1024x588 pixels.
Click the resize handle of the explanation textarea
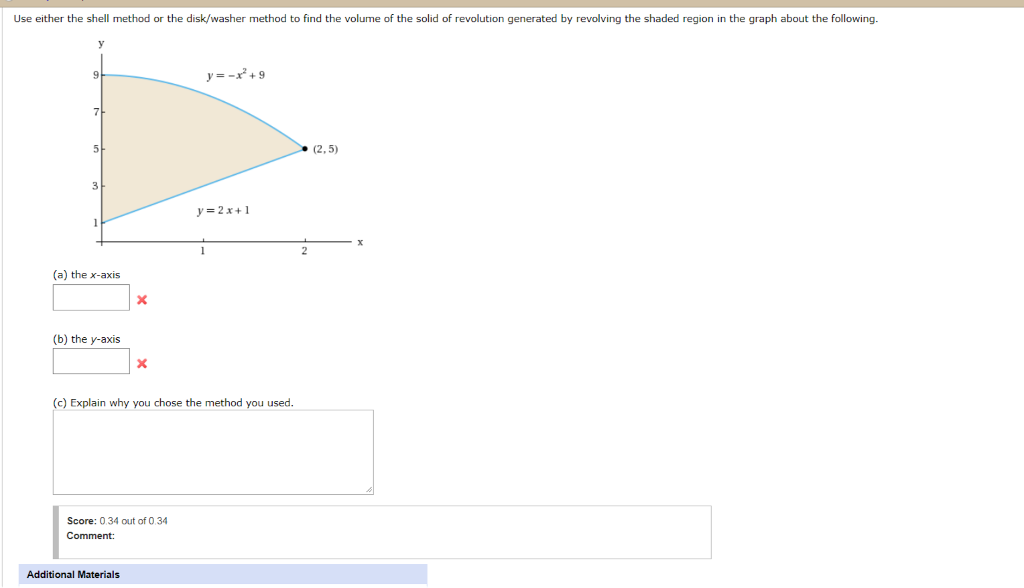pos(369,489)
